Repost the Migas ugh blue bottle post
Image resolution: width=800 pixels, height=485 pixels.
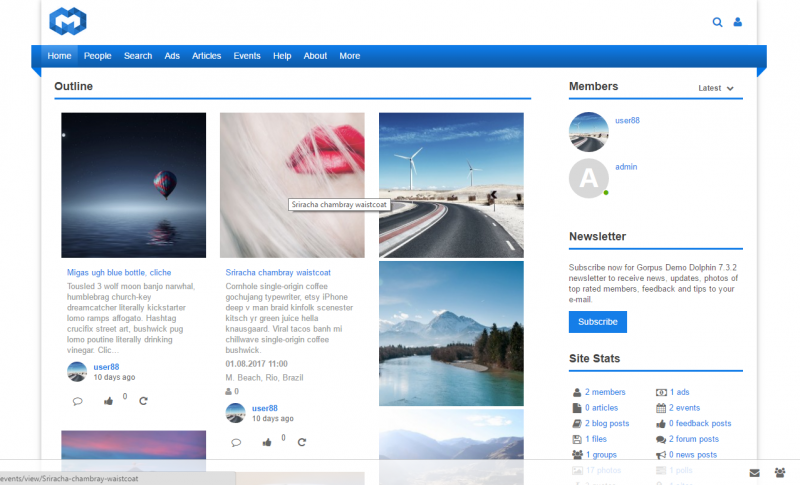143,401
